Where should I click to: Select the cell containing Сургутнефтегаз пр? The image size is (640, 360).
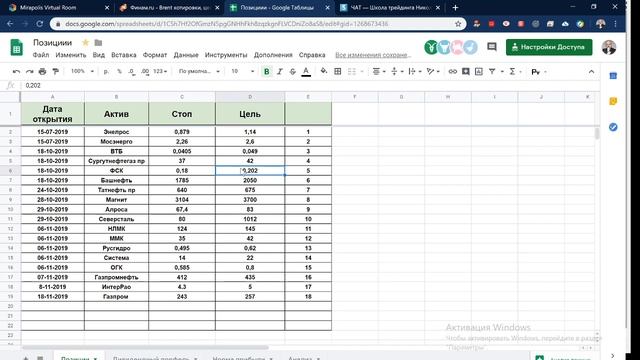pyautogui.click(x=116, y=161)
